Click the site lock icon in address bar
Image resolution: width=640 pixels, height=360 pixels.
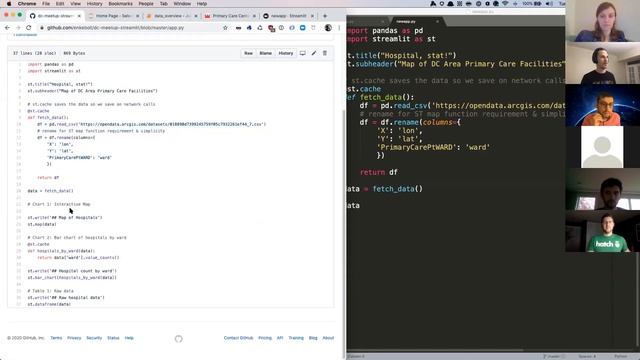coord(42,28)
